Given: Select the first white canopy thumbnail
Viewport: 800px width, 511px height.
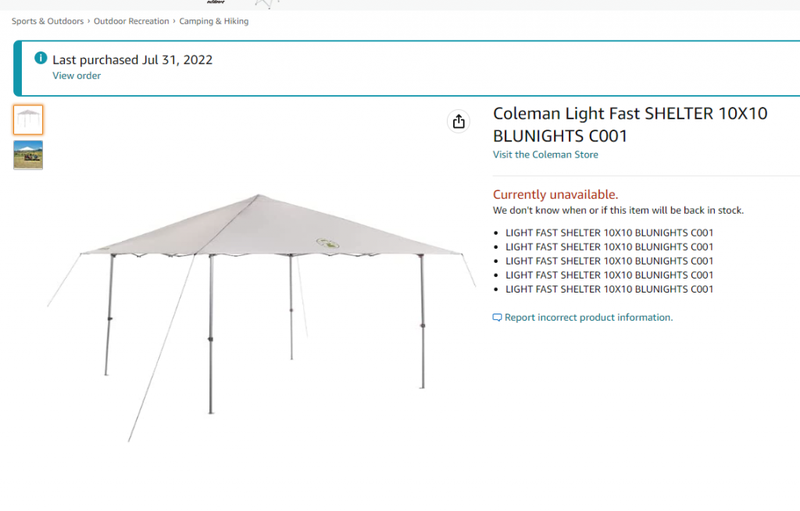Looking at the screenshot, I should click(x=28, y=120).
